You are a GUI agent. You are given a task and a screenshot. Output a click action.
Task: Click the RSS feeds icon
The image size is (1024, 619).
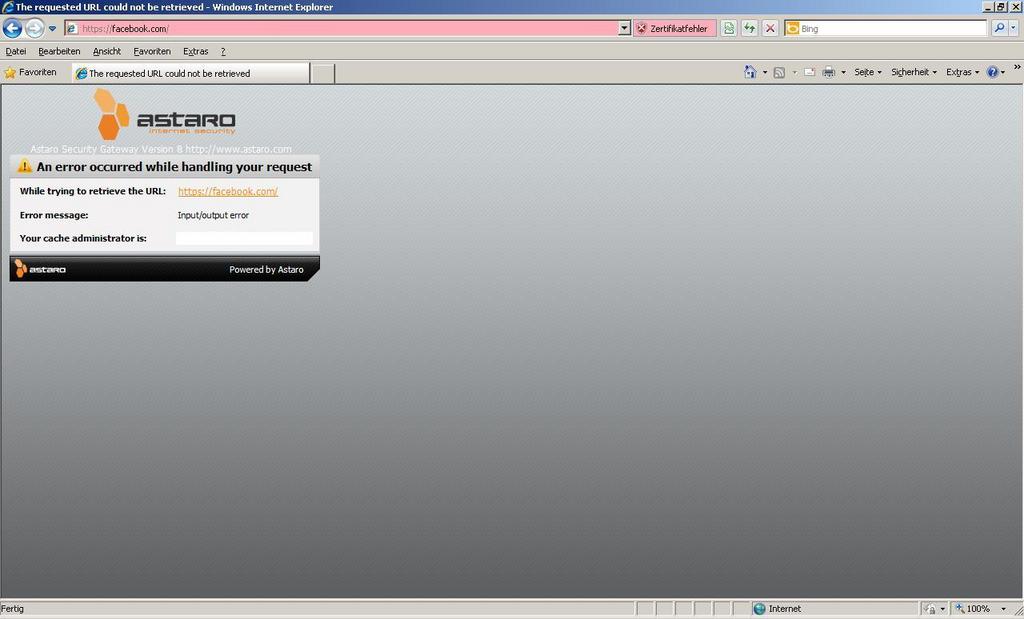[x=779, y=72]
